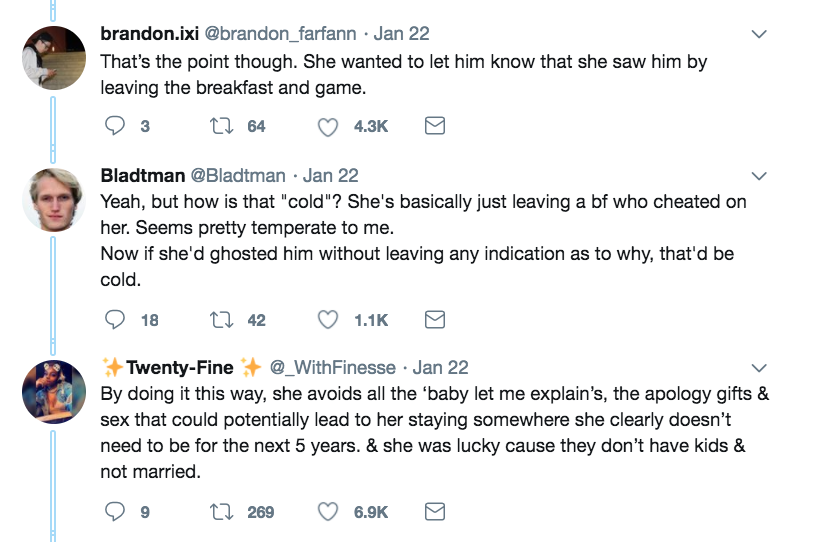Like Bladtman's tweet about ghosting
The height and width of the screenshot is (542, 816).
[329, 320]
